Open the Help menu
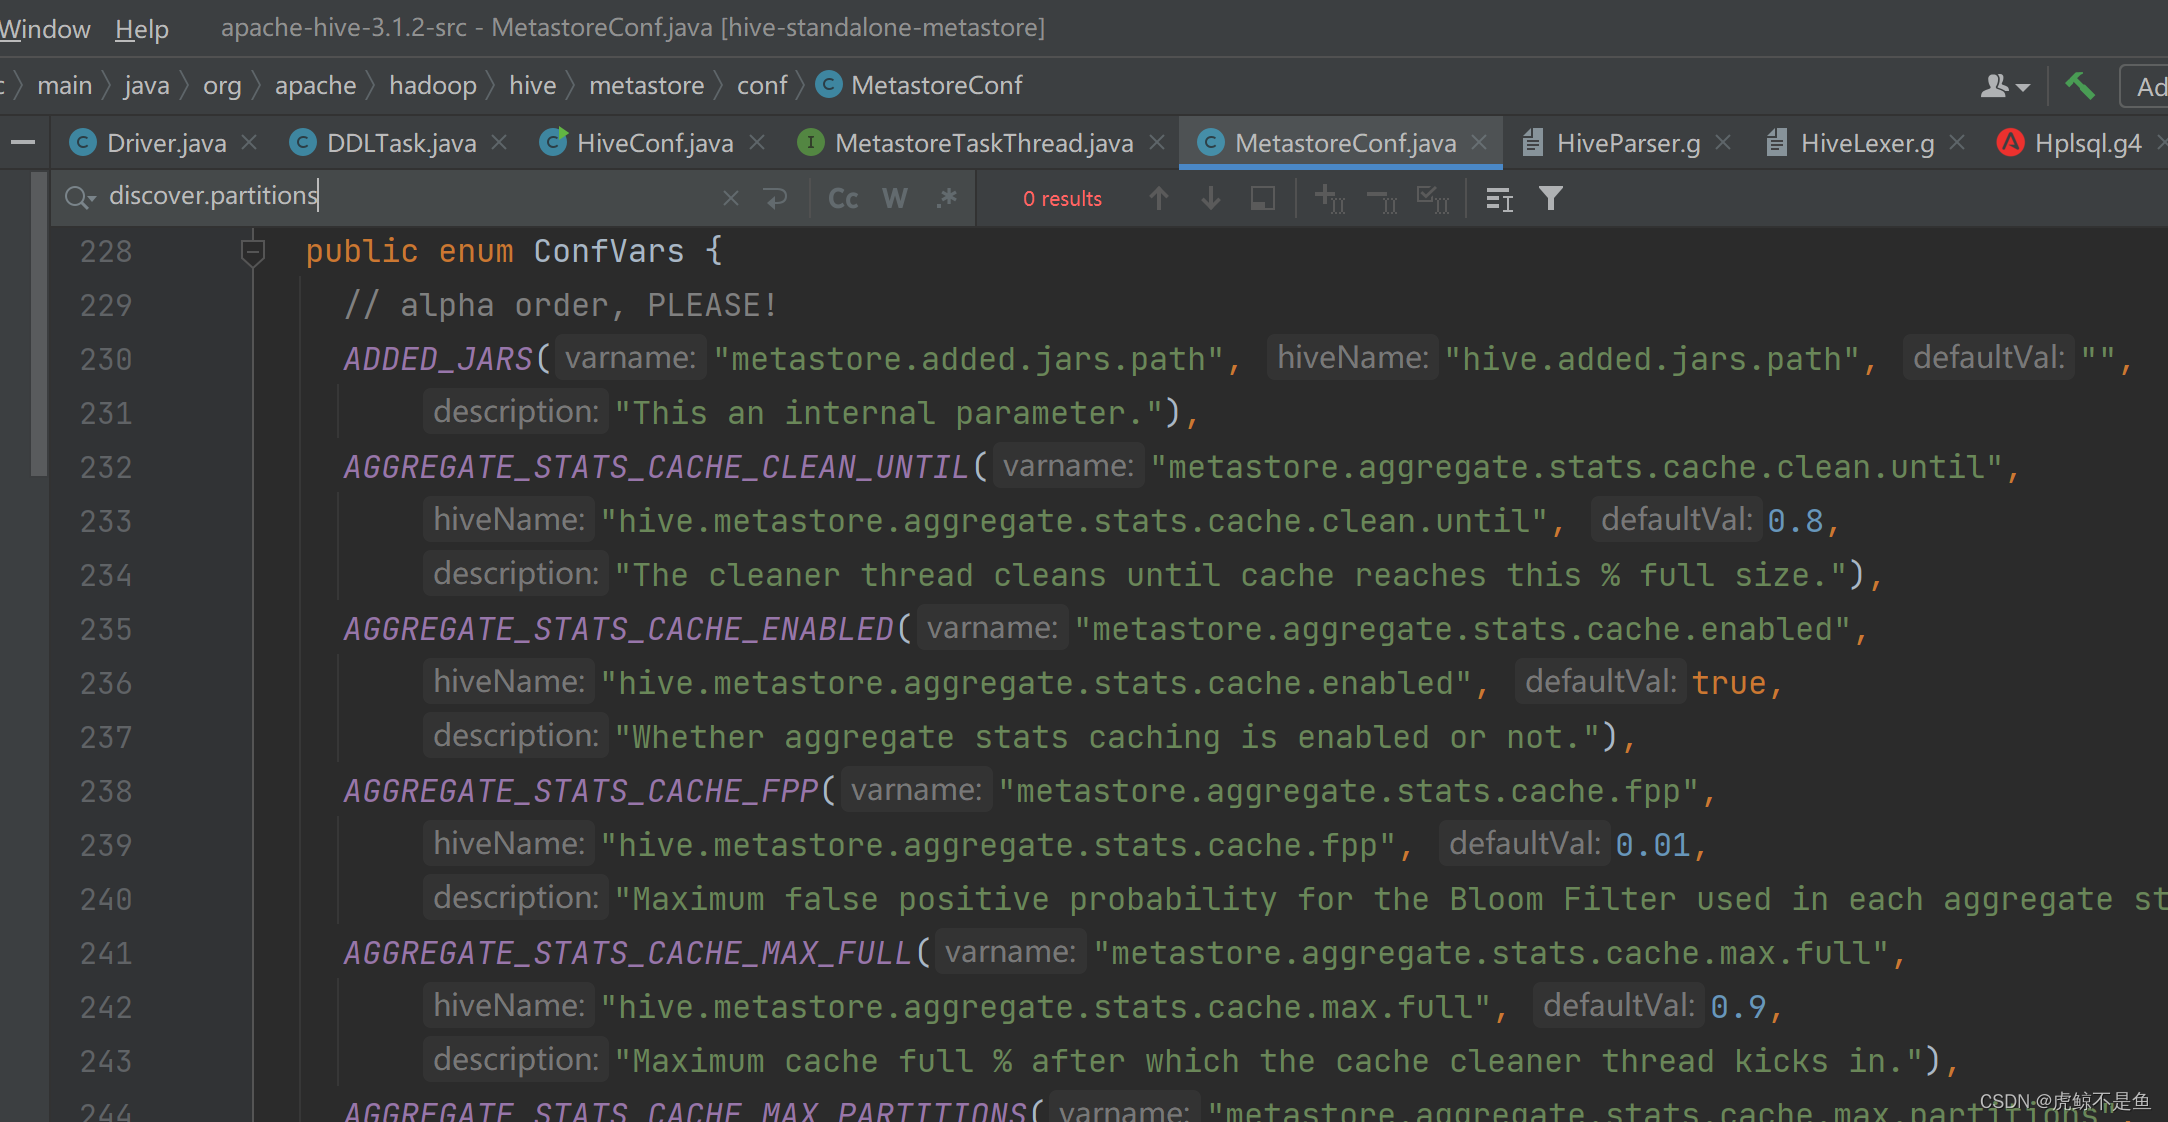2168x1122 pixels. pos(142,28)
